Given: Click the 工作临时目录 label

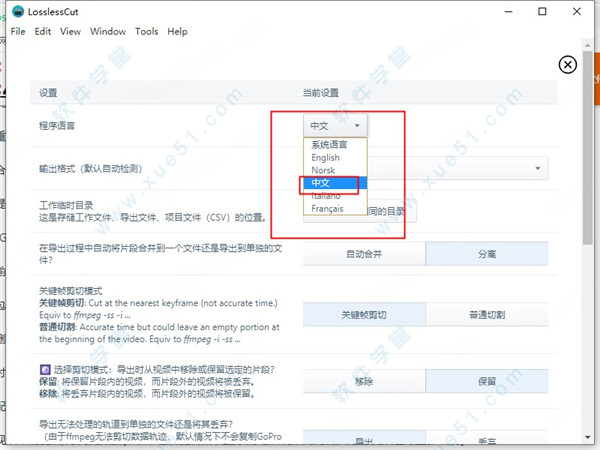Looking at the screenshot, I should pos(66,205).
